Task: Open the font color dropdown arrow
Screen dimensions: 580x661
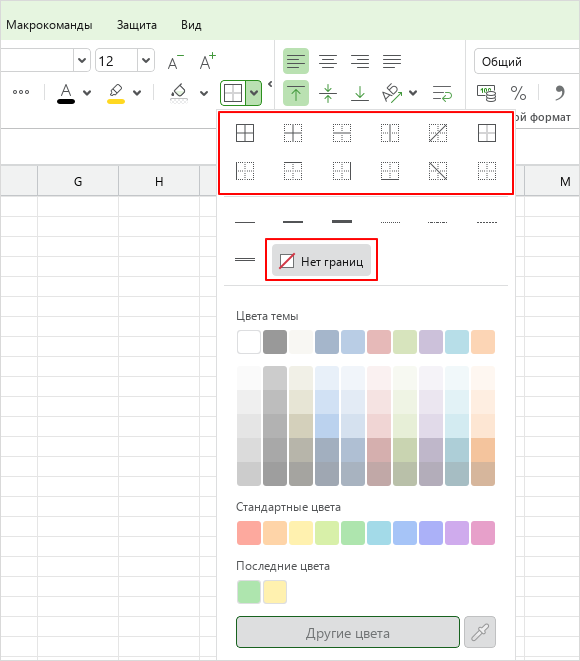Action: click(87, 93)
